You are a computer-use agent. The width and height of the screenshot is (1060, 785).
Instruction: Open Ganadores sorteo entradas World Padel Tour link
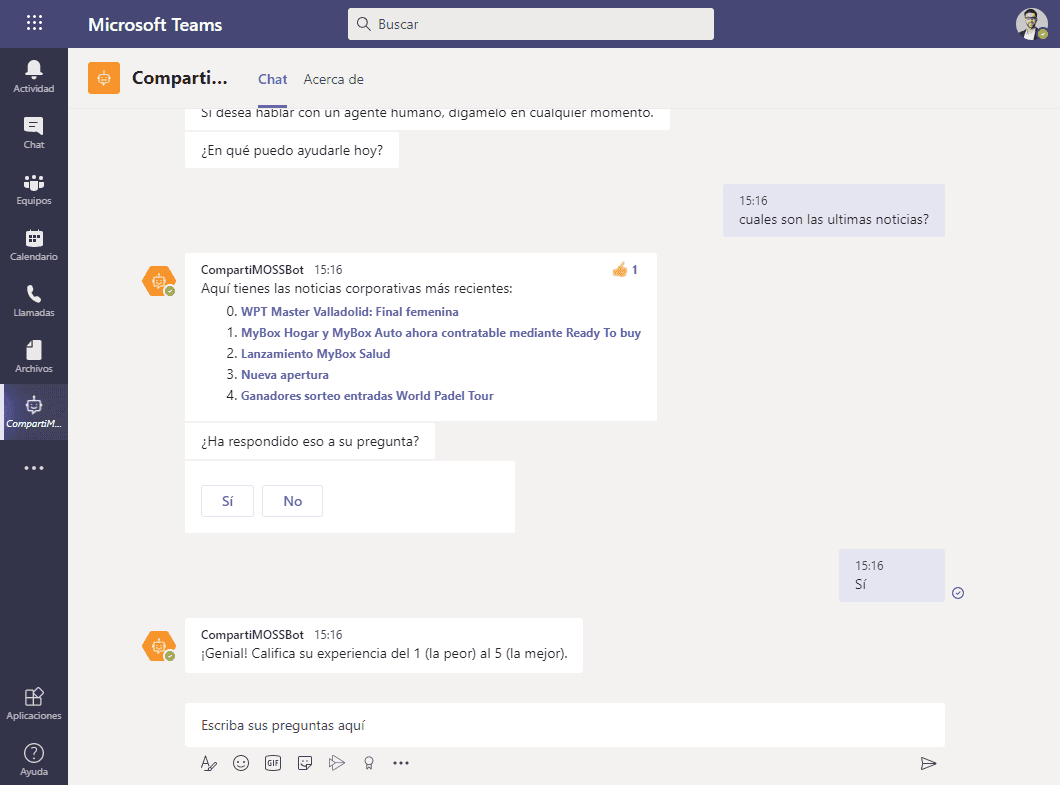[x=367, y=396]
